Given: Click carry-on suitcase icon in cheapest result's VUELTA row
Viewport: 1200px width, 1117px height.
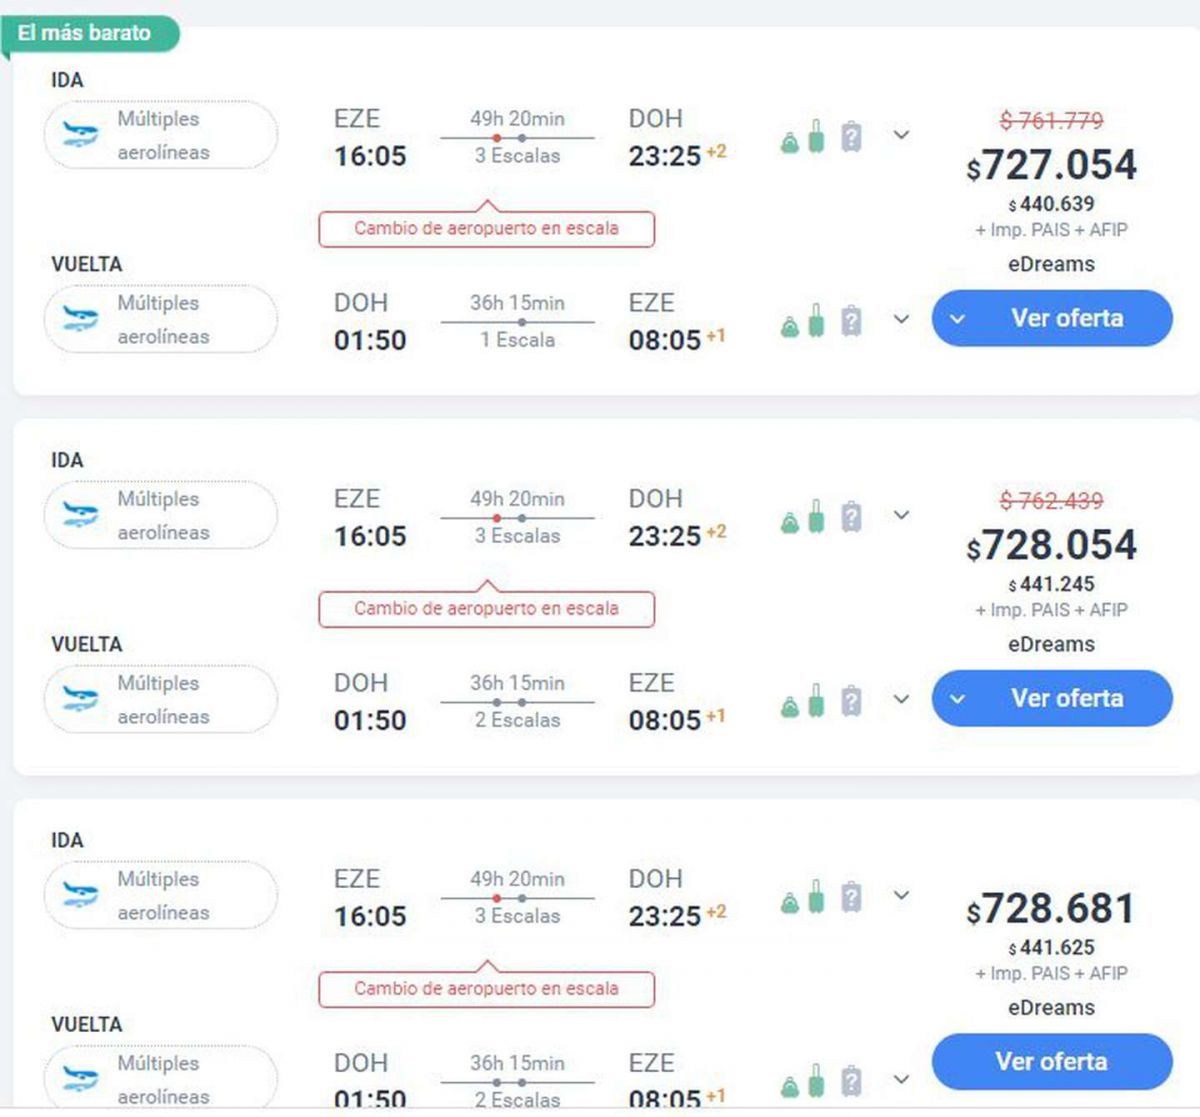Looking at the screenshot, I should click(x=816, y=321).
